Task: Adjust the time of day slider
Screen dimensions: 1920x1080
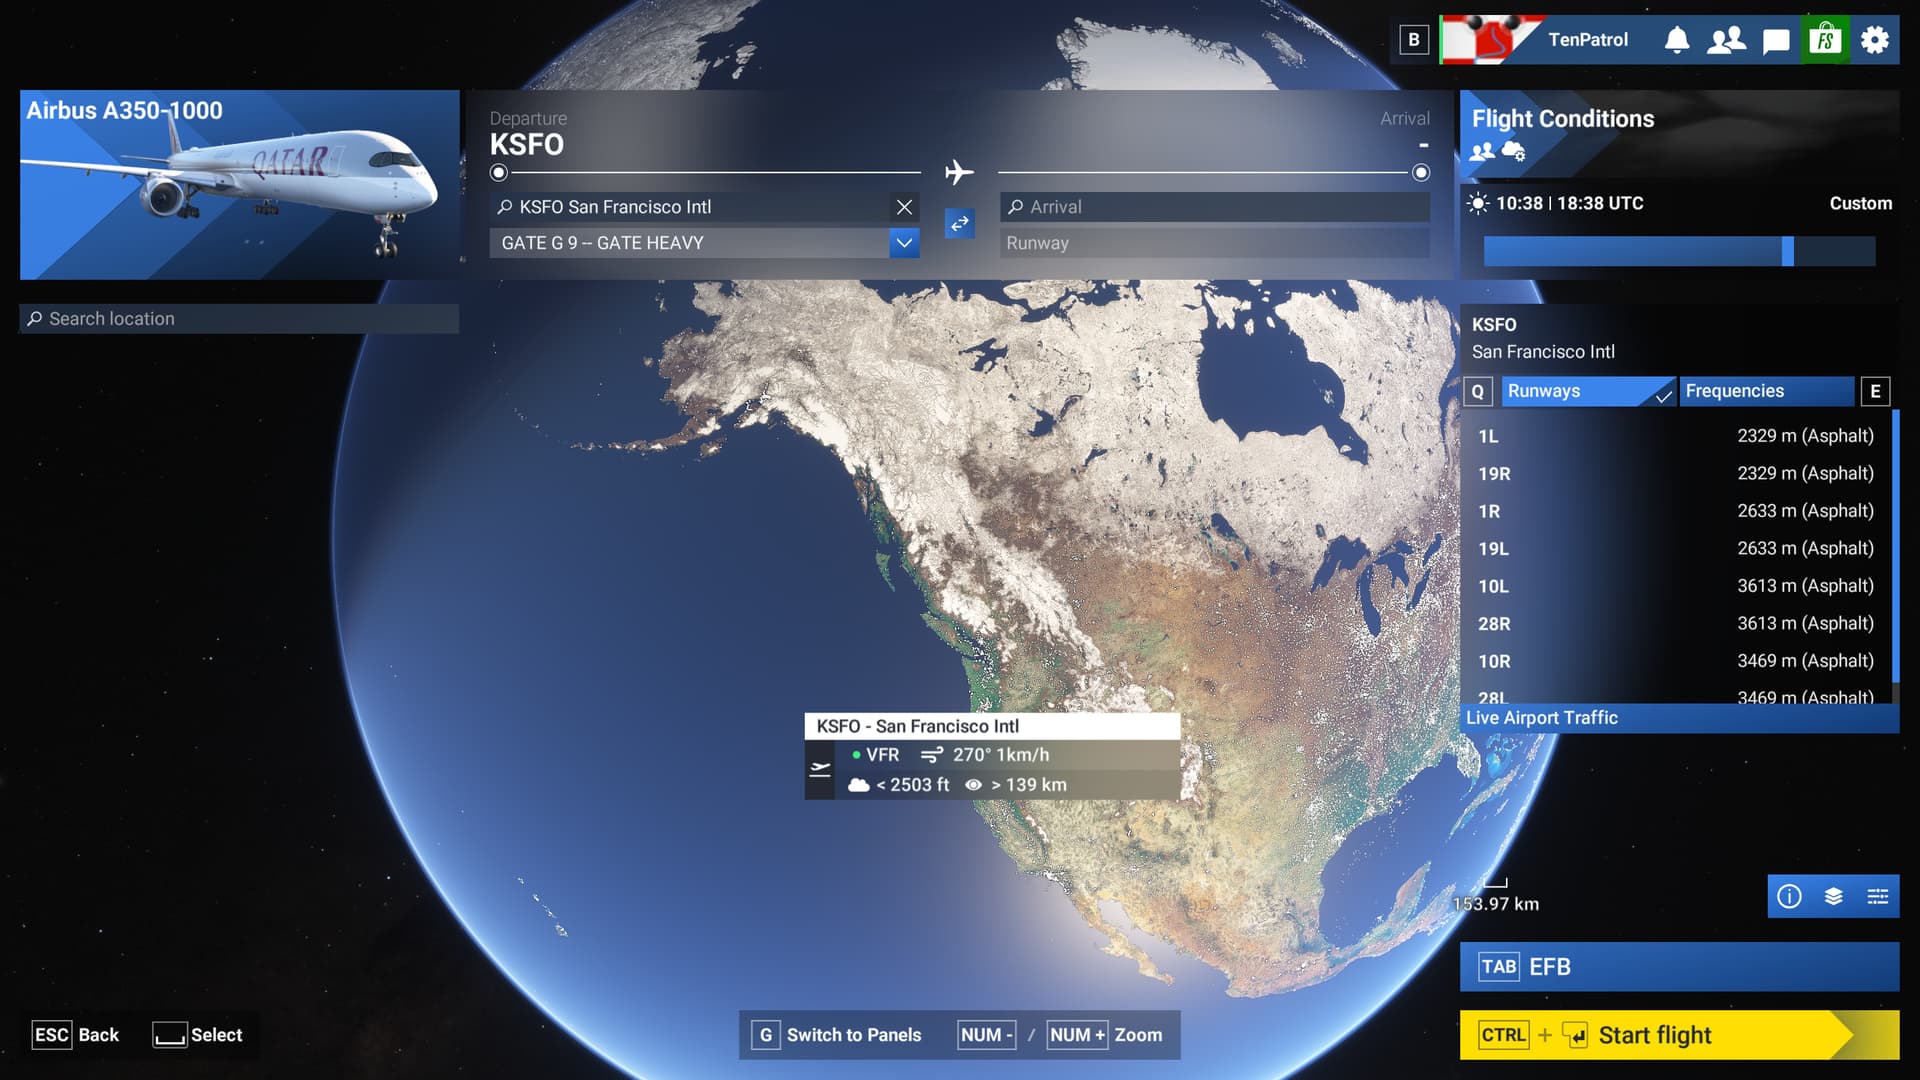Action: (x=1680, y=251)
